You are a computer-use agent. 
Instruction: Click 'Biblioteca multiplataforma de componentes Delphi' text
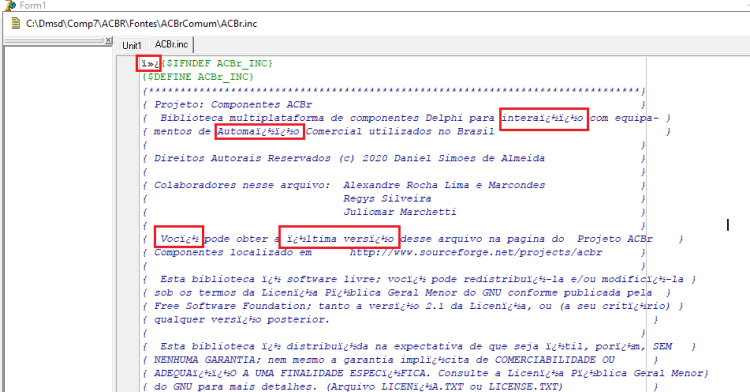pyautogui.click(x=311, y=118)
